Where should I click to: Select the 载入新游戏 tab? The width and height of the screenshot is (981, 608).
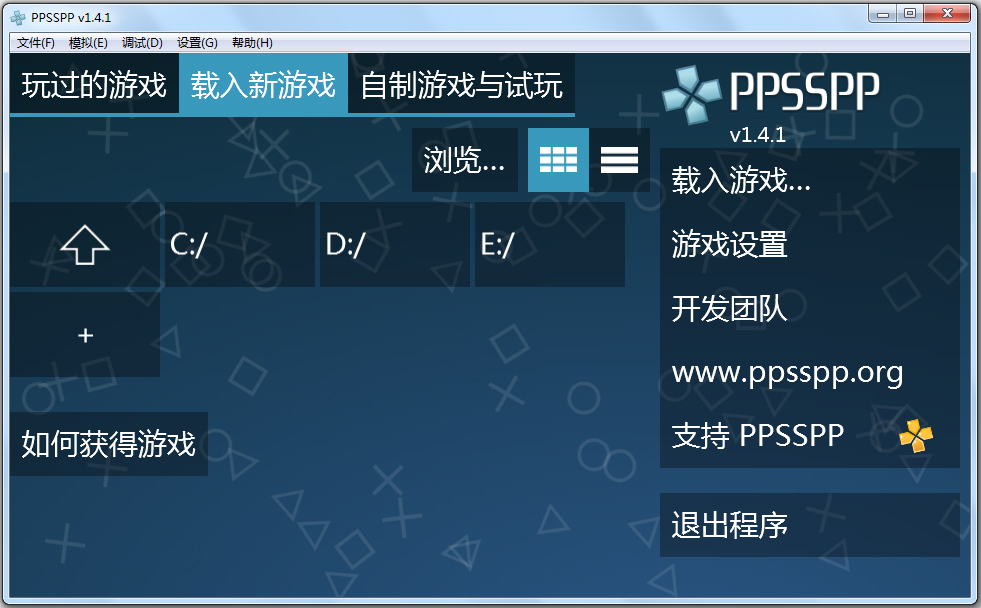pos(263,84)
